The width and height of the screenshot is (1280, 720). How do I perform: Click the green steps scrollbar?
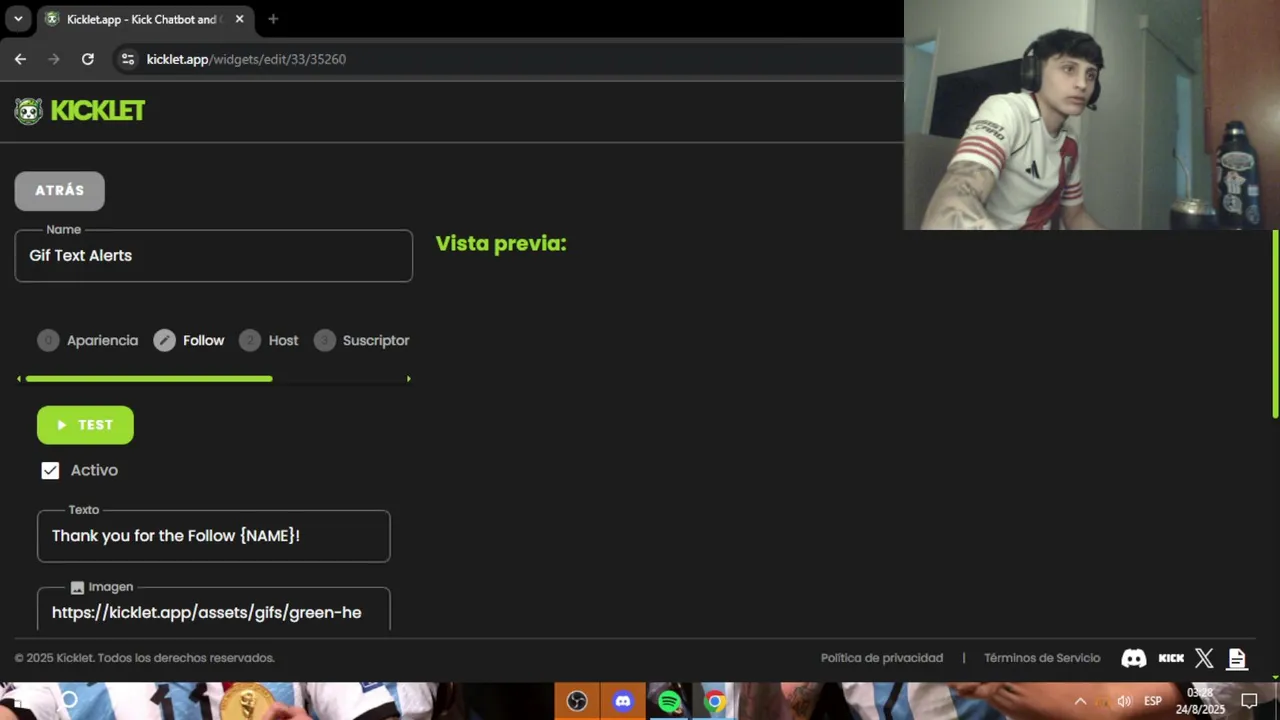tap(148, 379)
